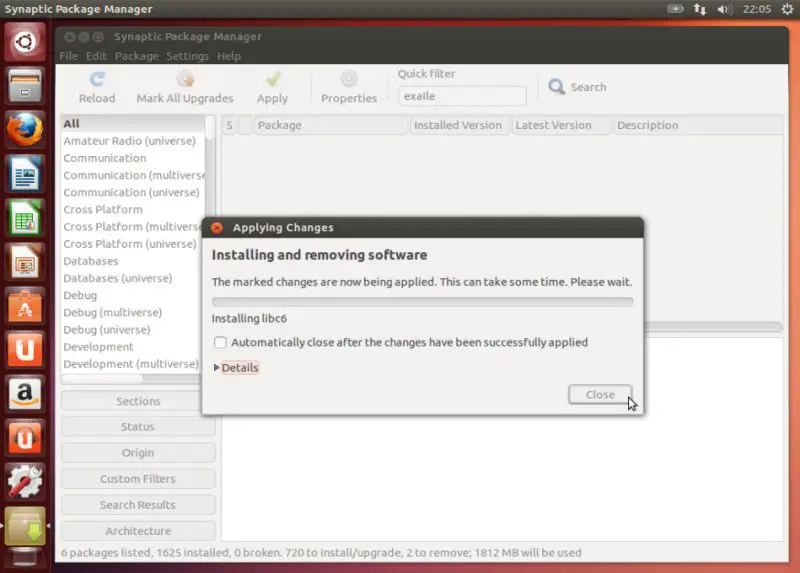Open Ubuntu One Music launcher icon

coord(24,438)
